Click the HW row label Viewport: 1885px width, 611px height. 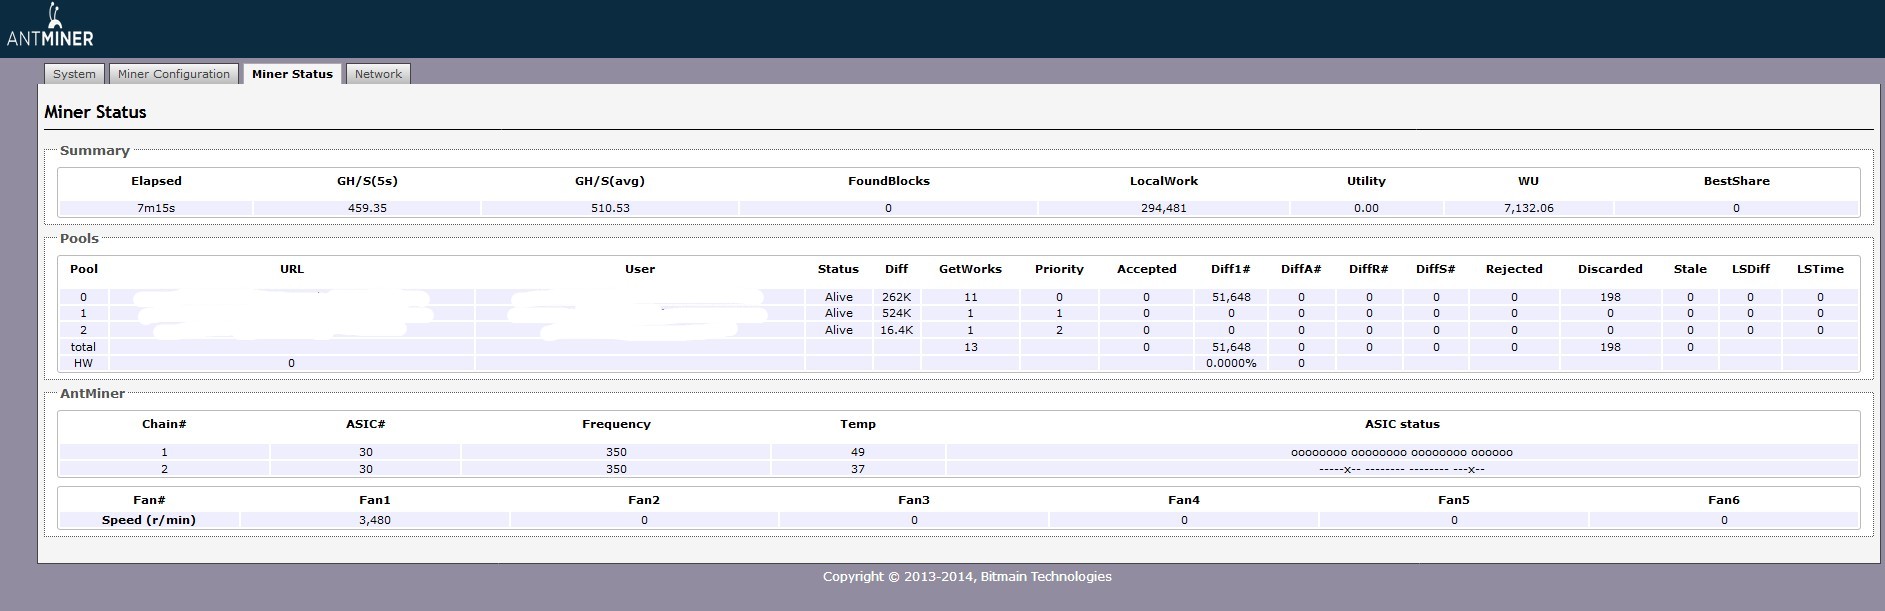click(x=83, y=363)
